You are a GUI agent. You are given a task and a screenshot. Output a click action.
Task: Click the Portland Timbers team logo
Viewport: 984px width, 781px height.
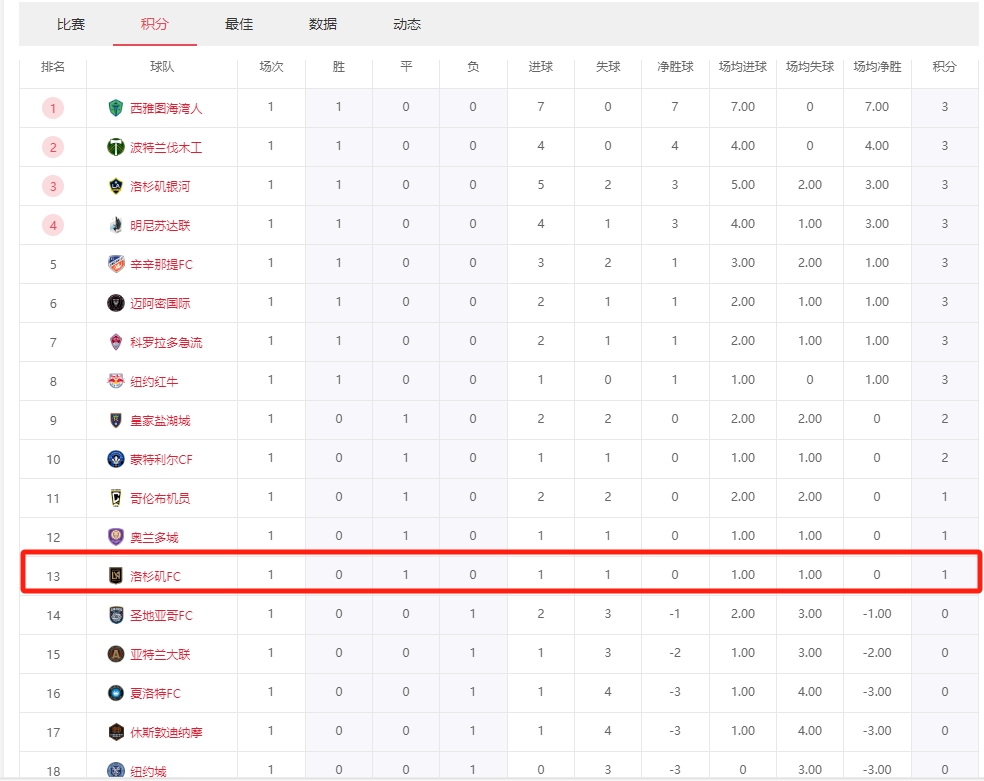(116, 147)
